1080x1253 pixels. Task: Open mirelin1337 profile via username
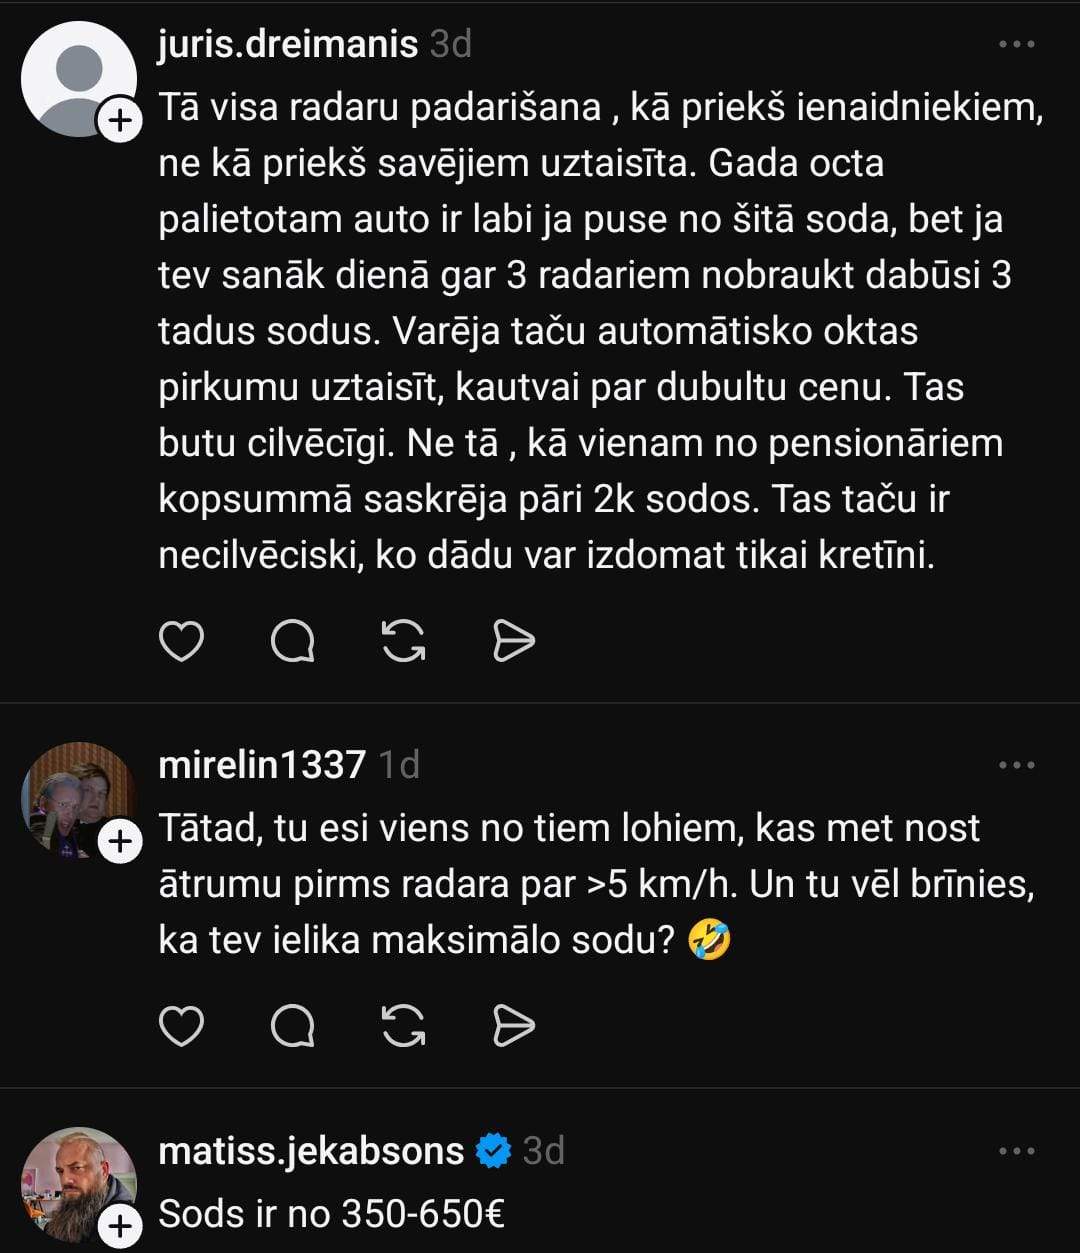[x=262, y=766]
